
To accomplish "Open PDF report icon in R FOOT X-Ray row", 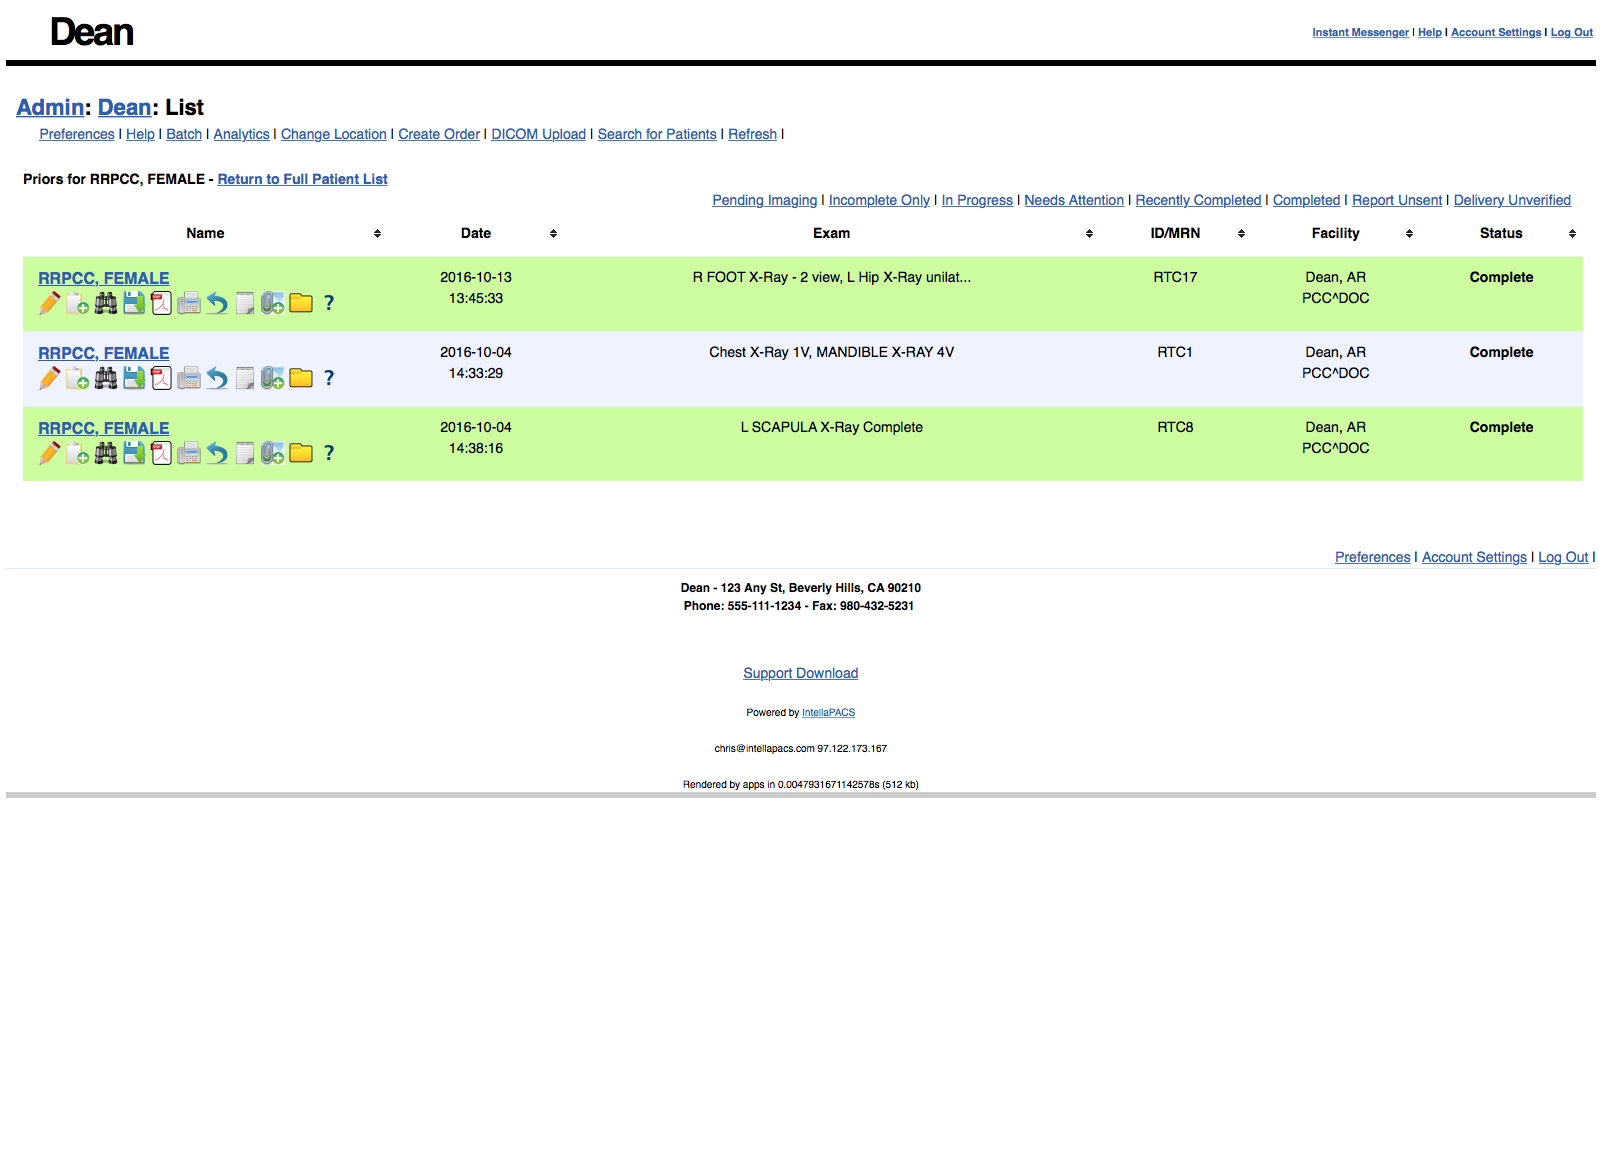I will tap(161, 303).
